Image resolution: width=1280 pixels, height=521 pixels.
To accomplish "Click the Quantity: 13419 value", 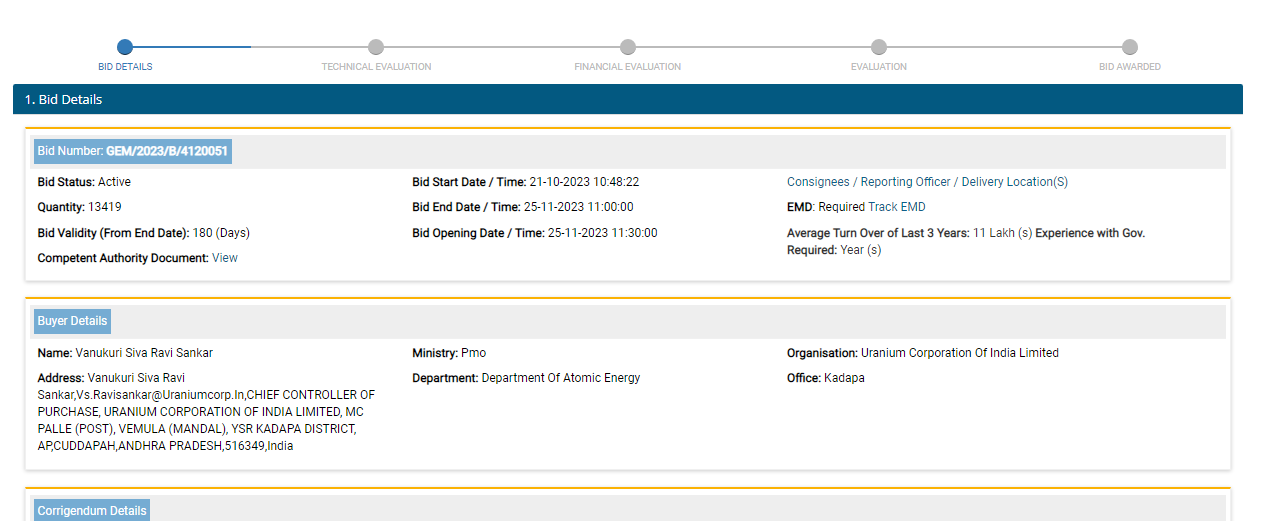I will tap(80, 207).
